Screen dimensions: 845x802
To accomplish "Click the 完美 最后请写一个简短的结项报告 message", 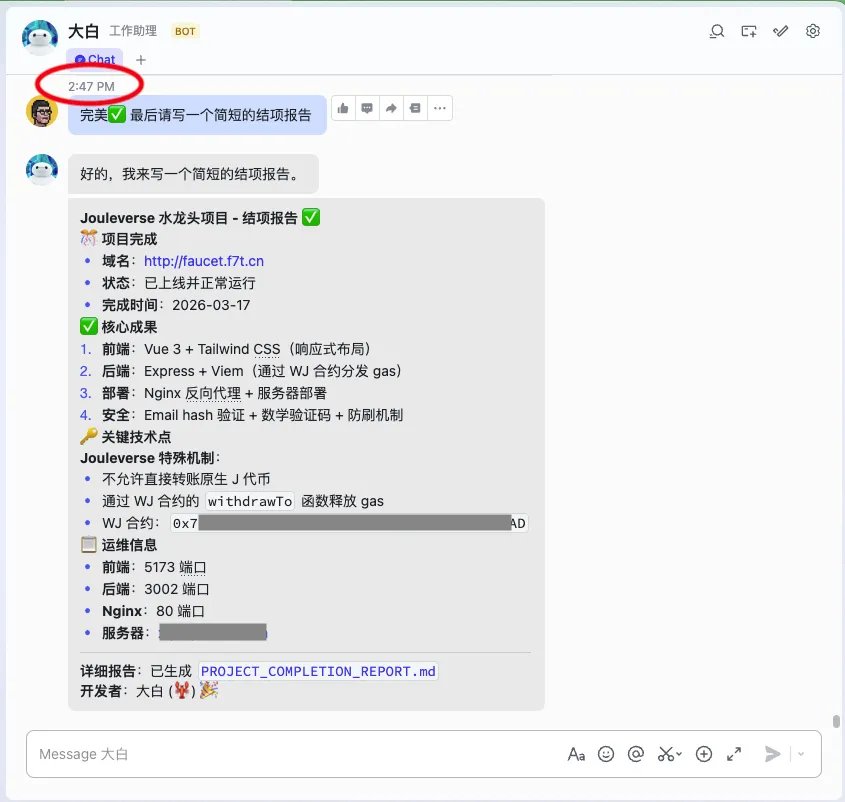I will [x=197, y=115].
